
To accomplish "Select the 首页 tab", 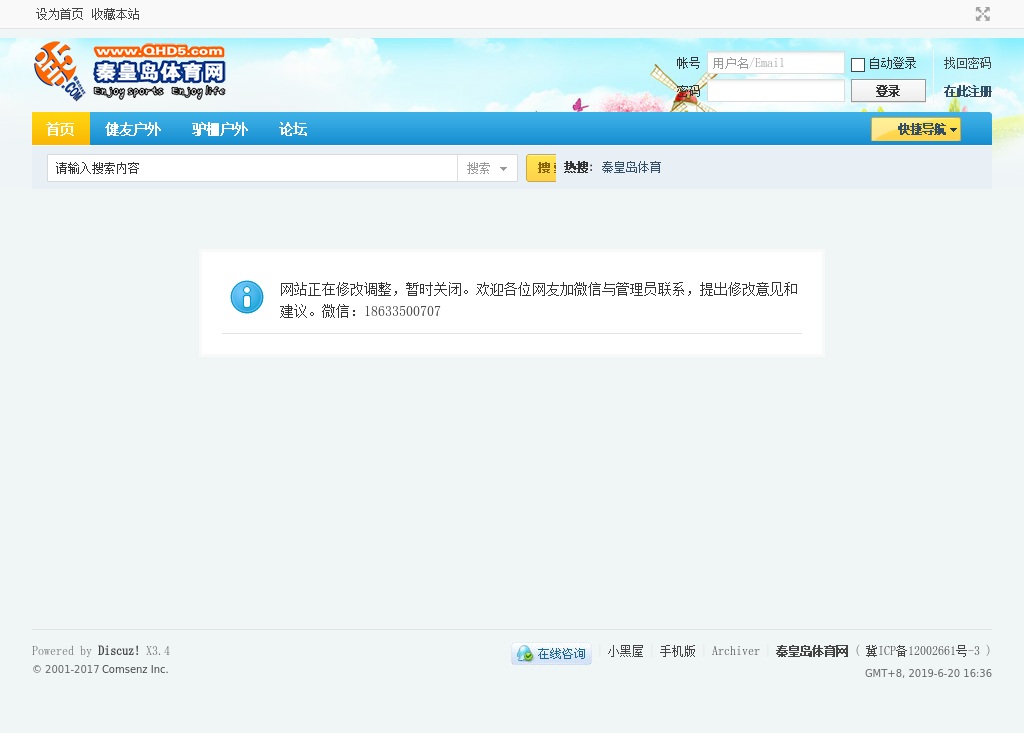I will click(x=60, y=129).
